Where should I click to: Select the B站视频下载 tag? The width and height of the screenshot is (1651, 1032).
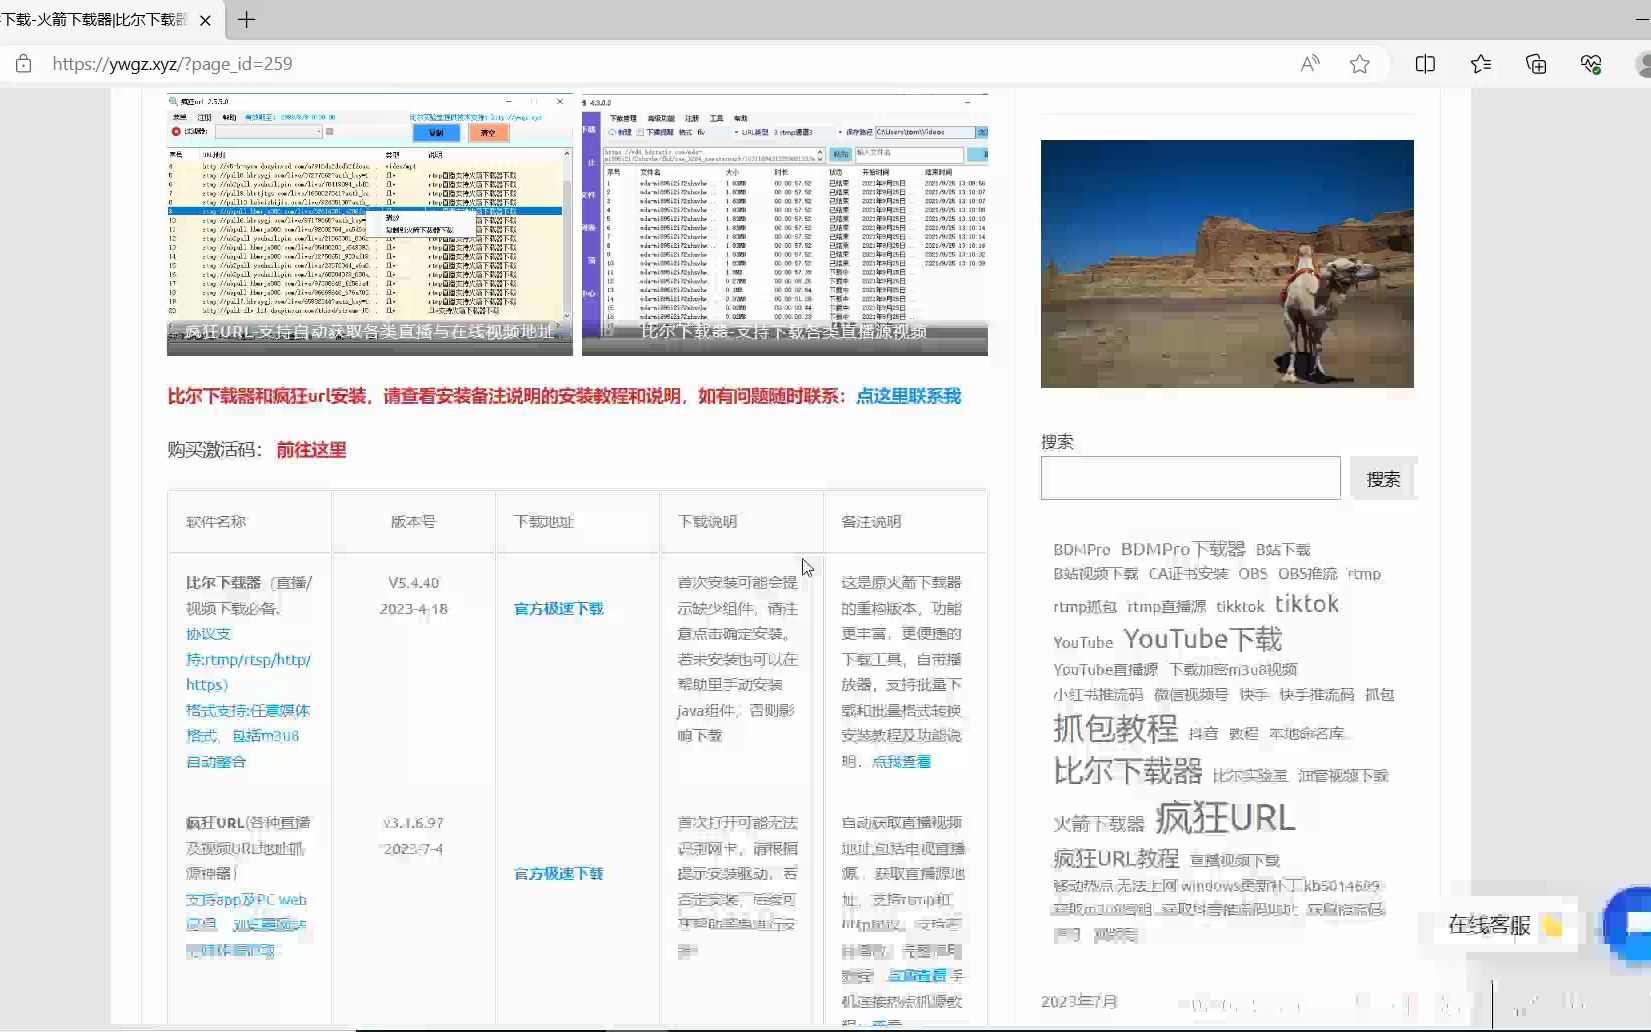point(1095,574)
